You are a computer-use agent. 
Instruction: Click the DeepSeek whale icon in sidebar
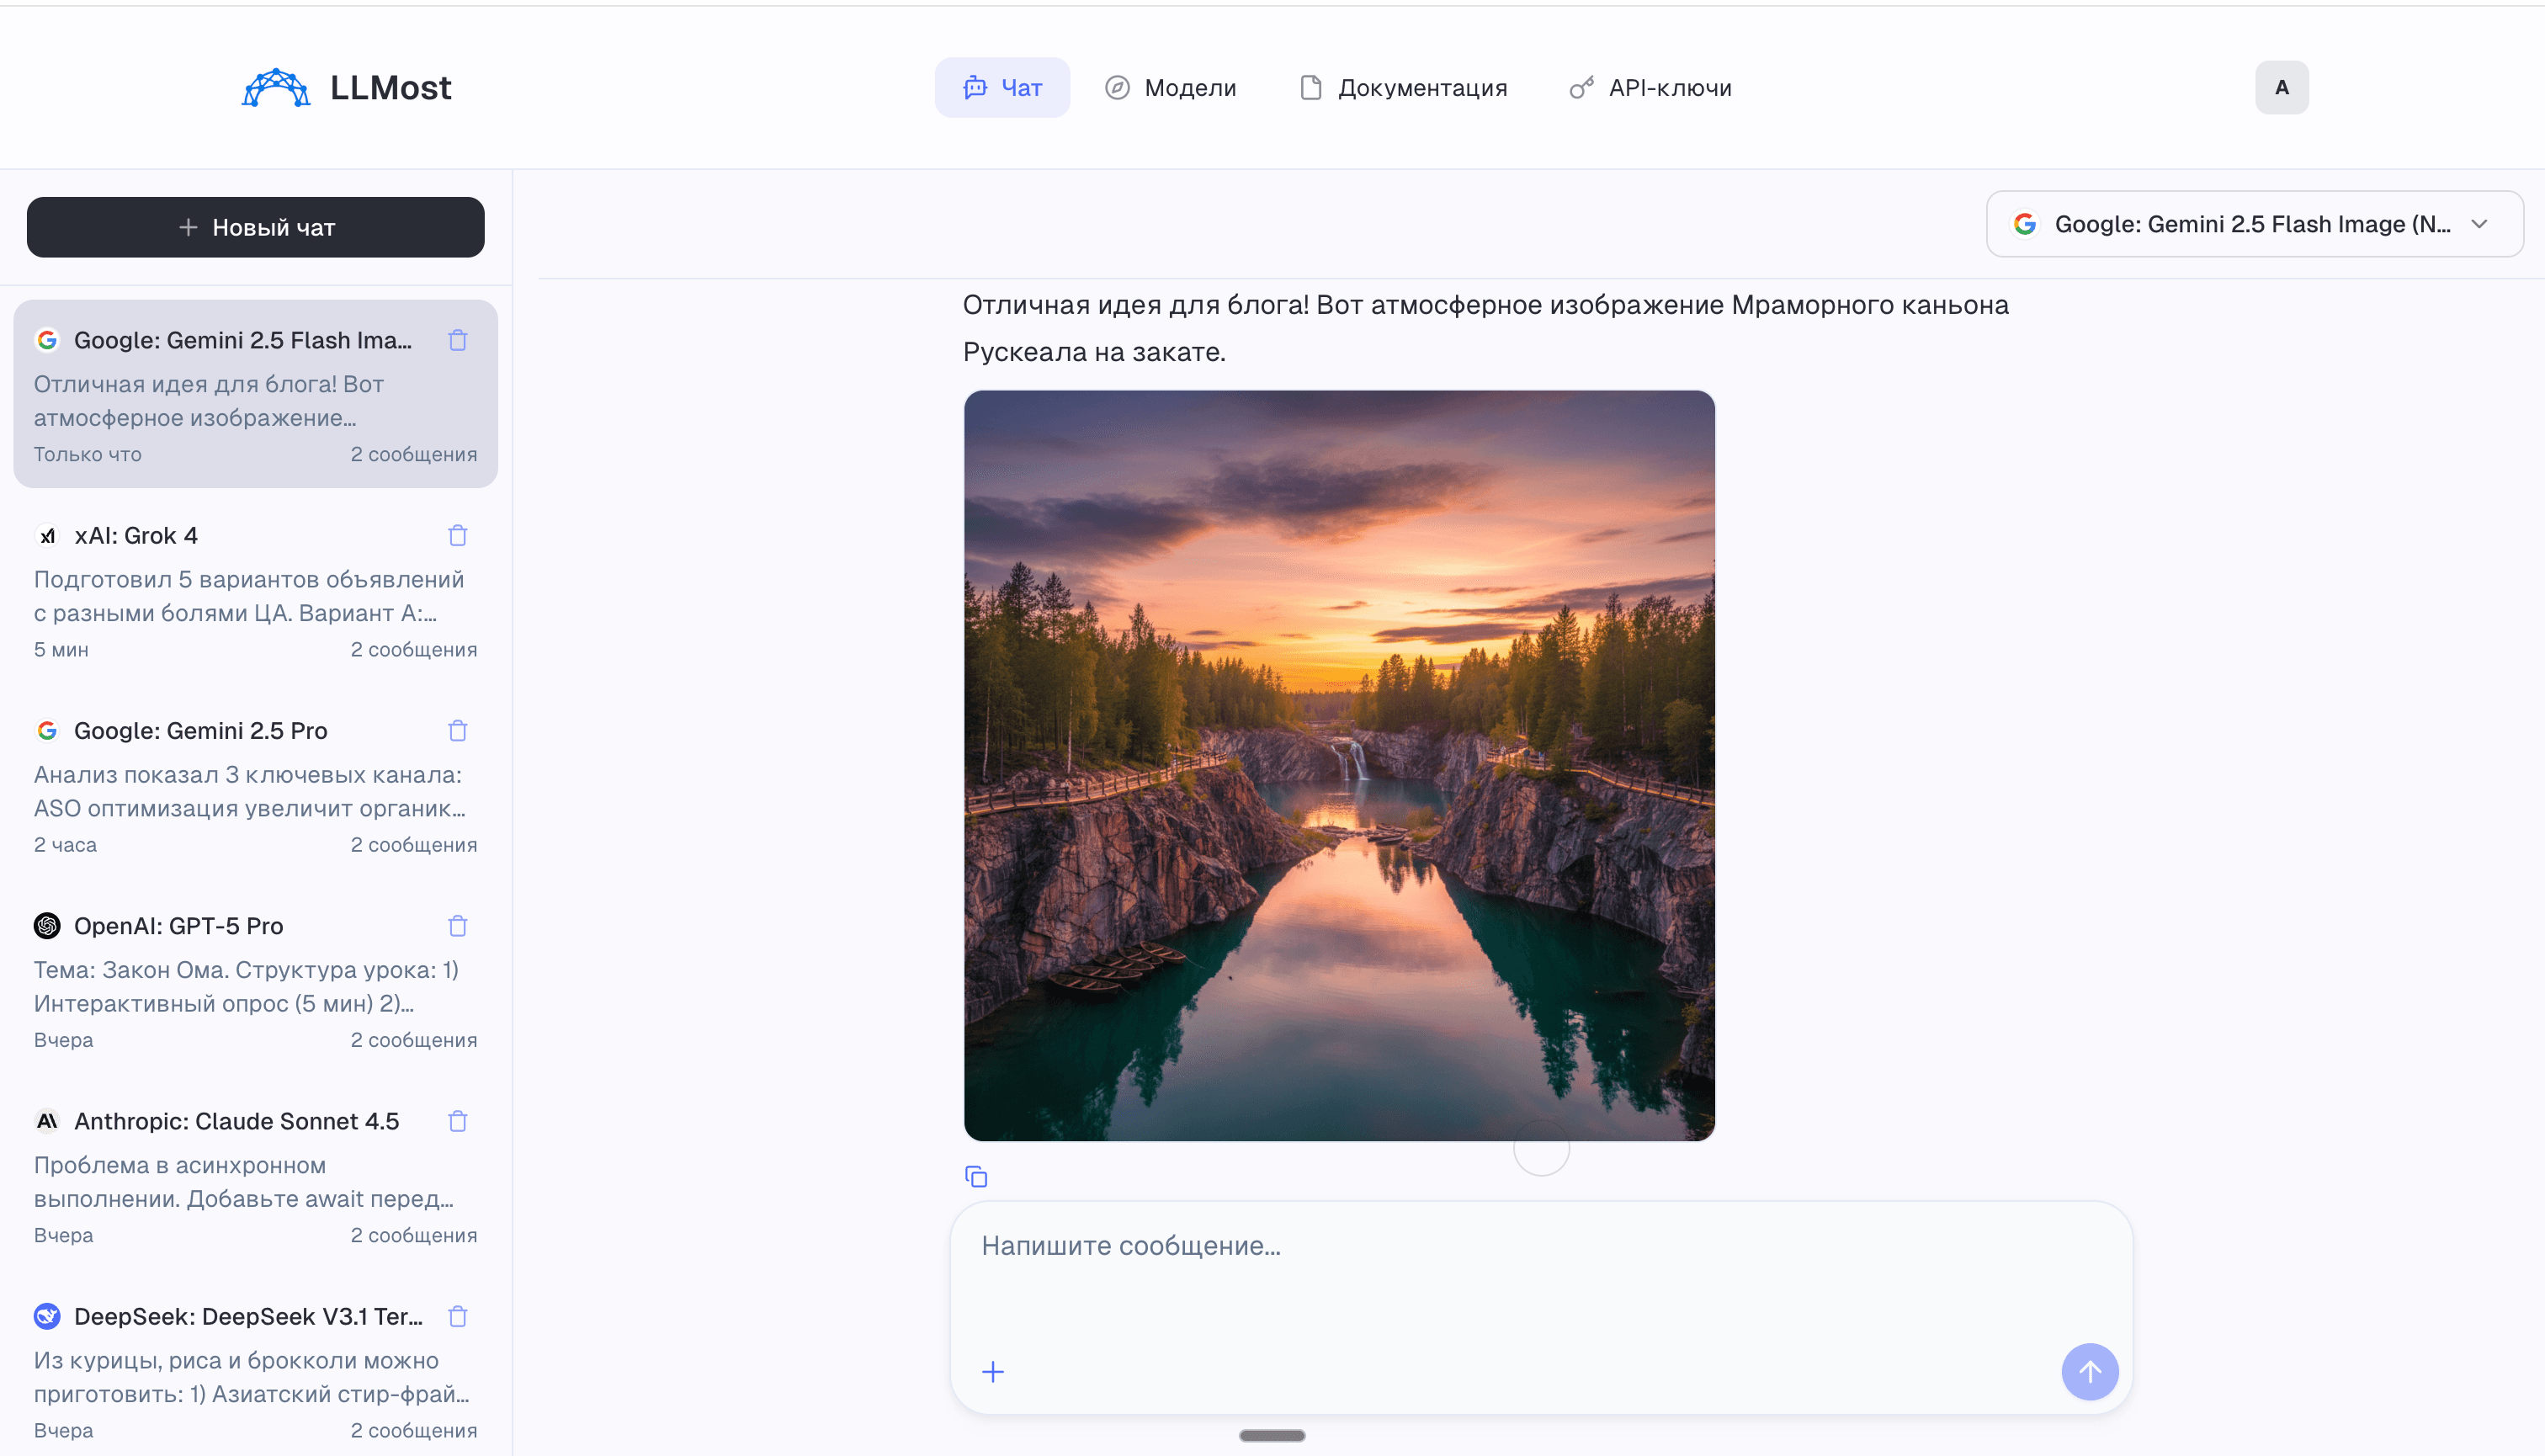tap(46, 1316)
